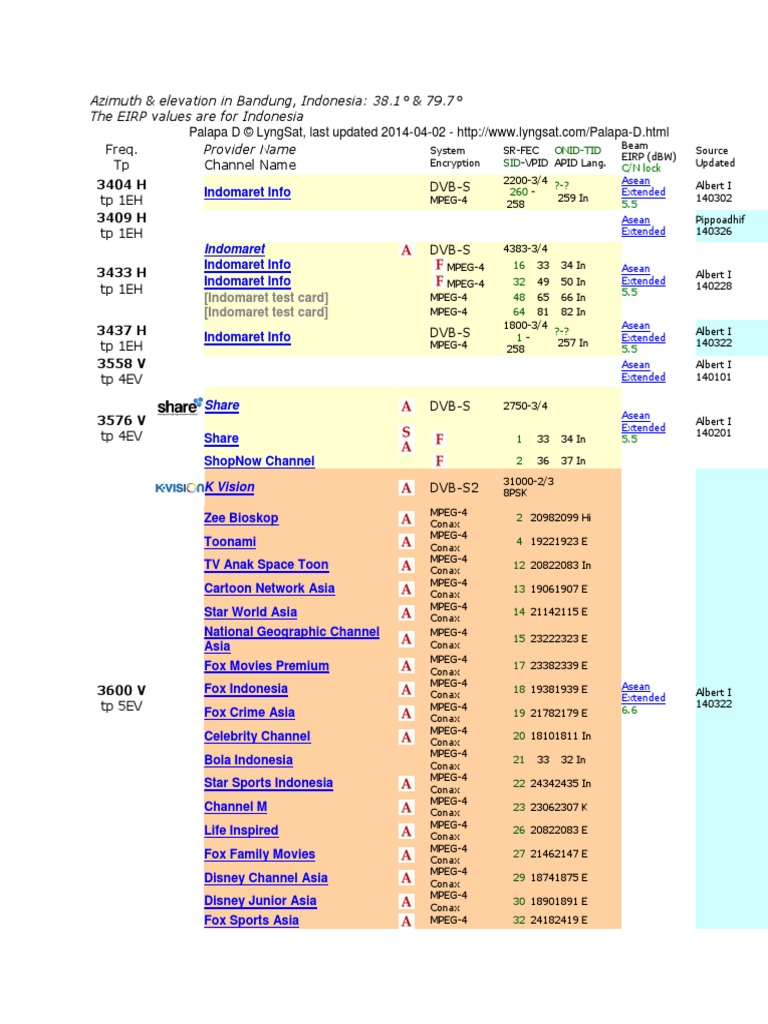Image resolution: width=768 pixels, height=1024 pixels.
Task: Click the A icon for National Geographic Channel
Action: tap(406, 639)
